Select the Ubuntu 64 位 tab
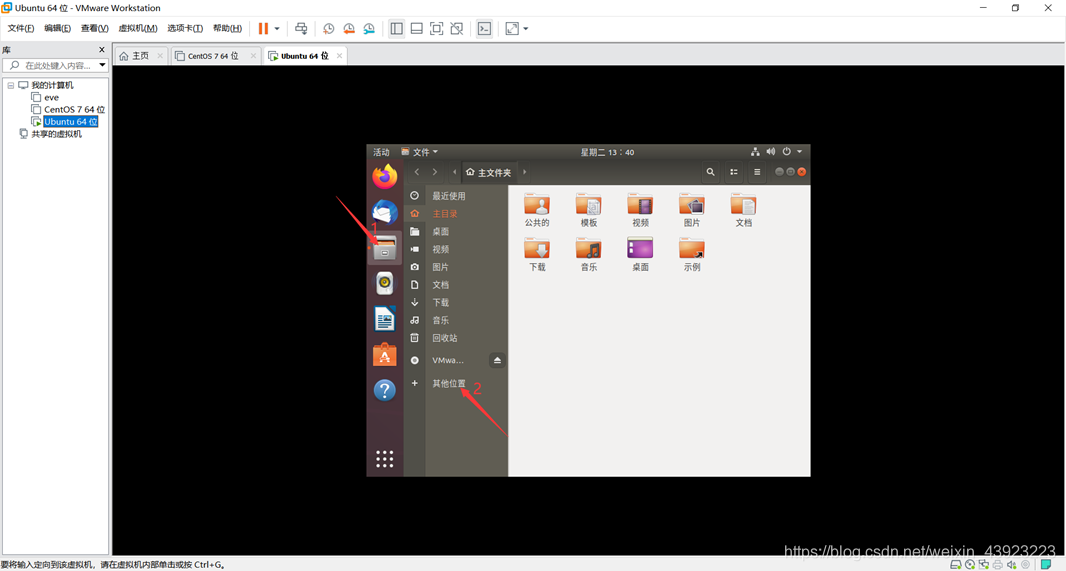This screenshot has height=571, width=1066. [305, 56]
